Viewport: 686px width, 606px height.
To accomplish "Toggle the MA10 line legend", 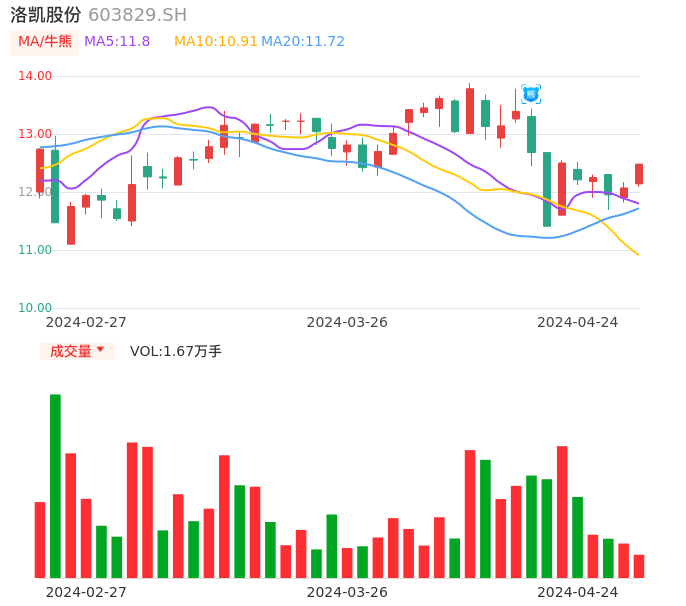I will [215, 42].
